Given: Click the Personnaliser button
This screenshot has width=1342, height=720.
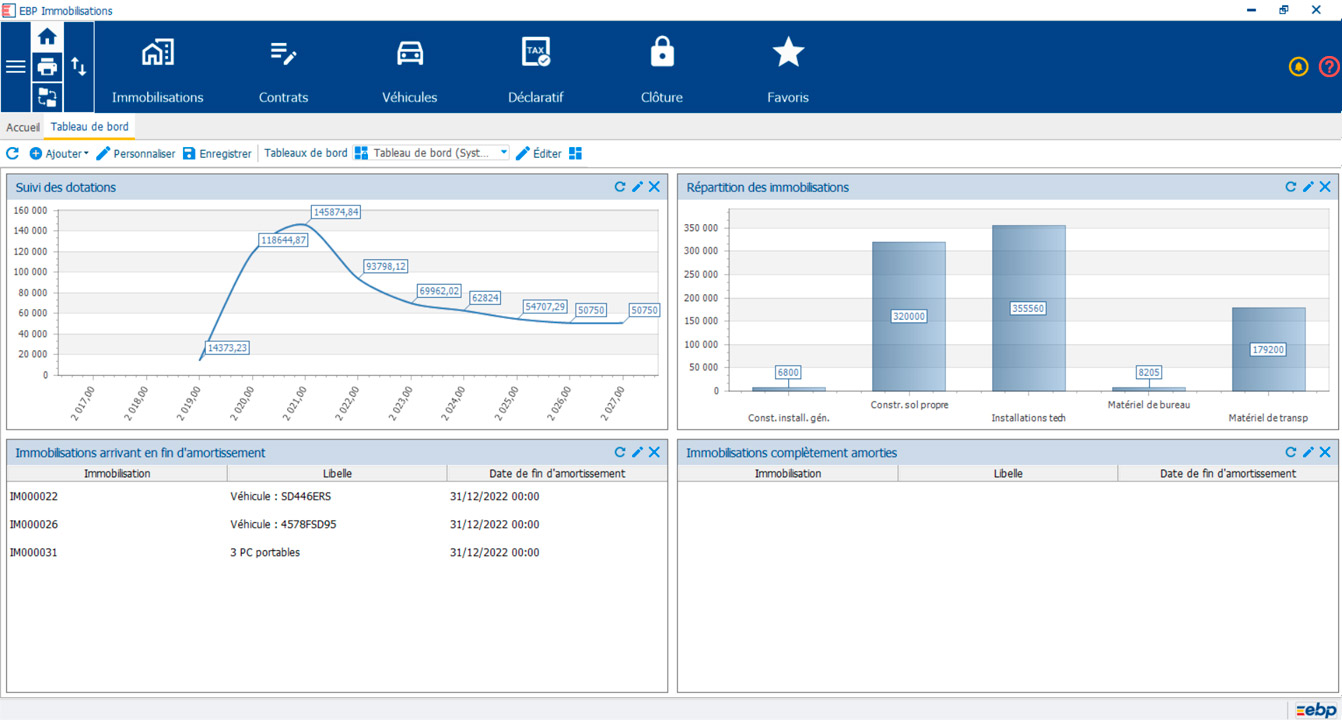Looking at the screenshot, I should click(x=136, y=154).
